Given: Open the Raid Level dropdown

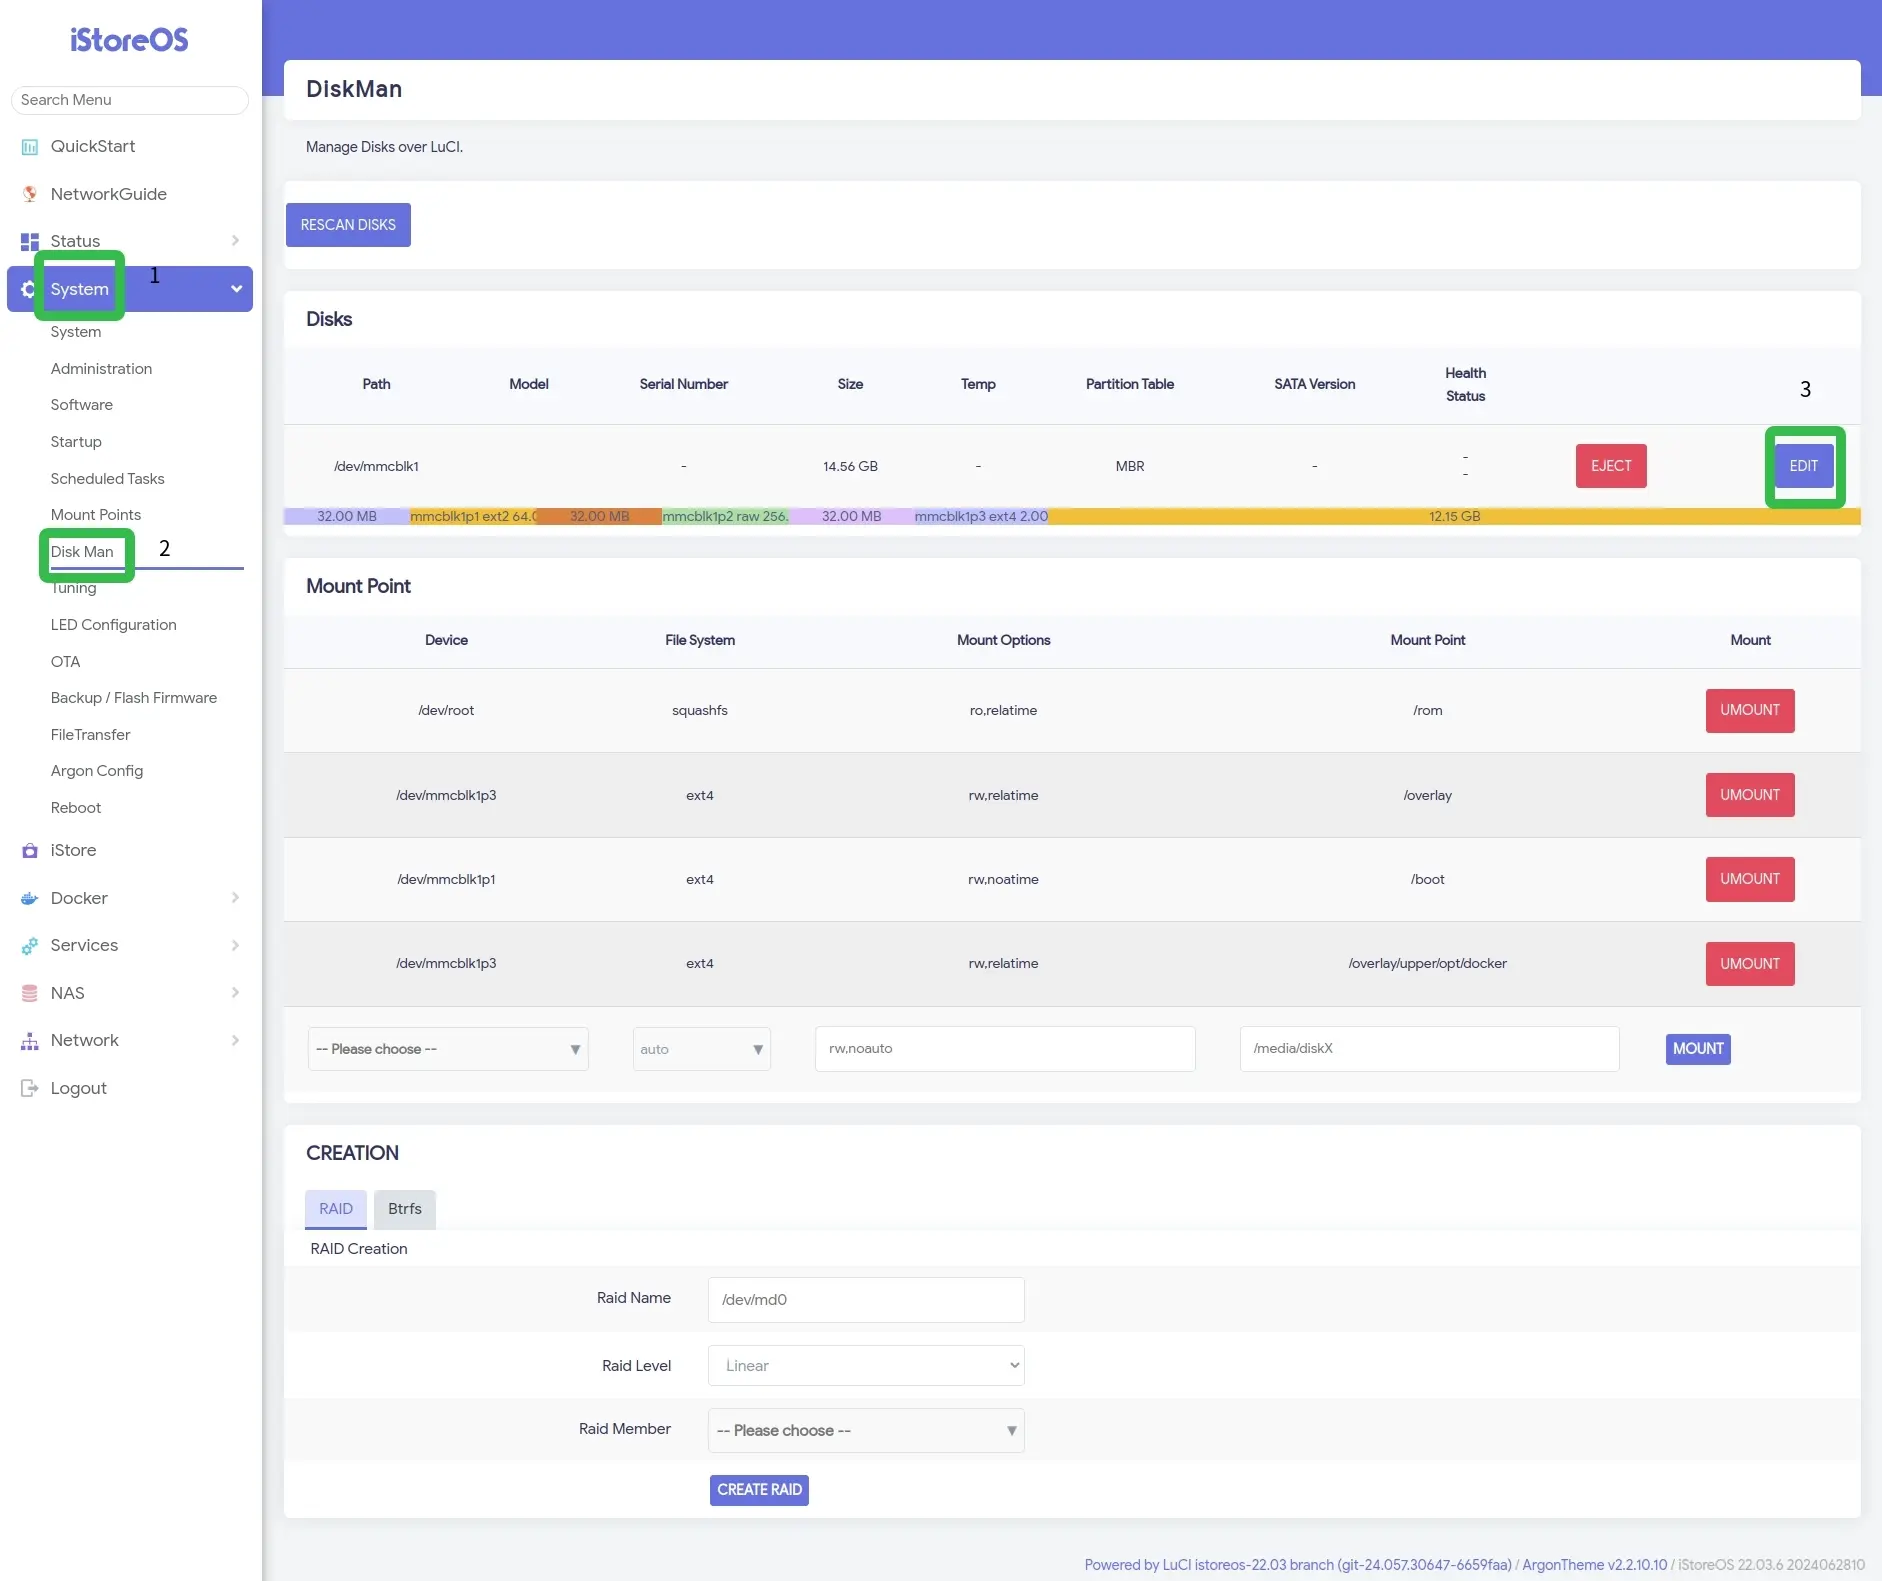Looking at the screenshot, I should [865, 1366].
